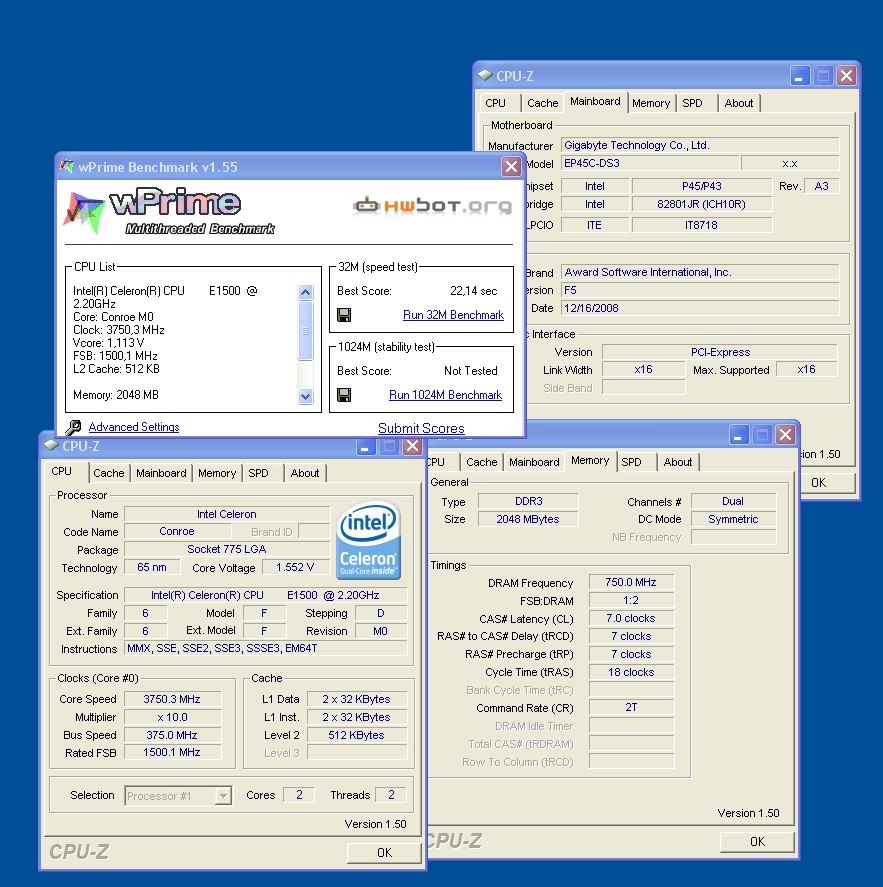Click scroll down arrow in CPU List
The image size is (883, 887).
tap(305, 397)
